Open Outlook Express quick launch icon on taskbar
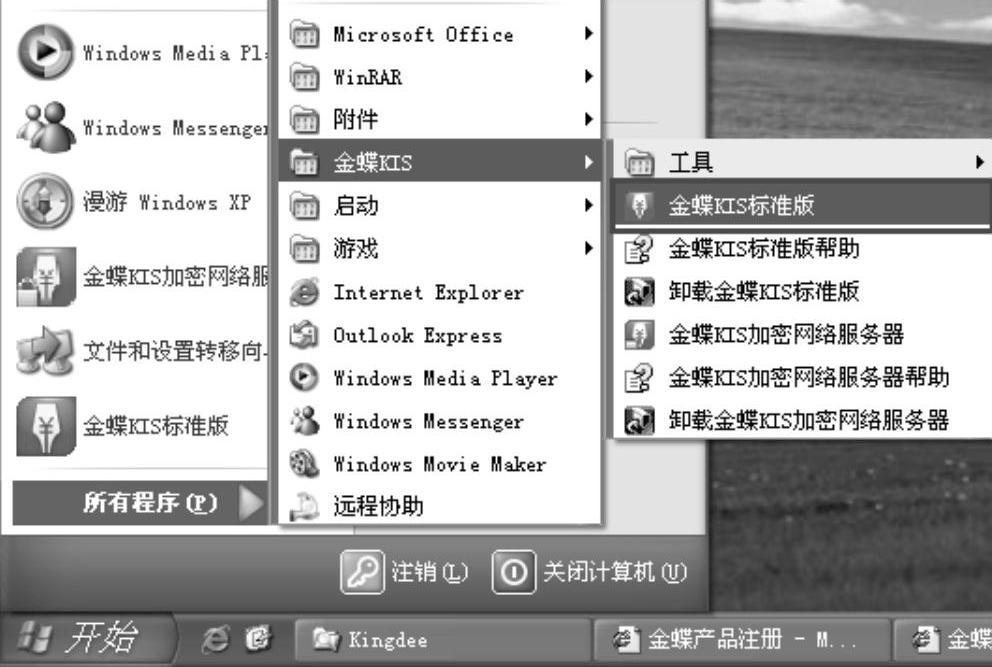The image size is (992, 667). [259, 640]
